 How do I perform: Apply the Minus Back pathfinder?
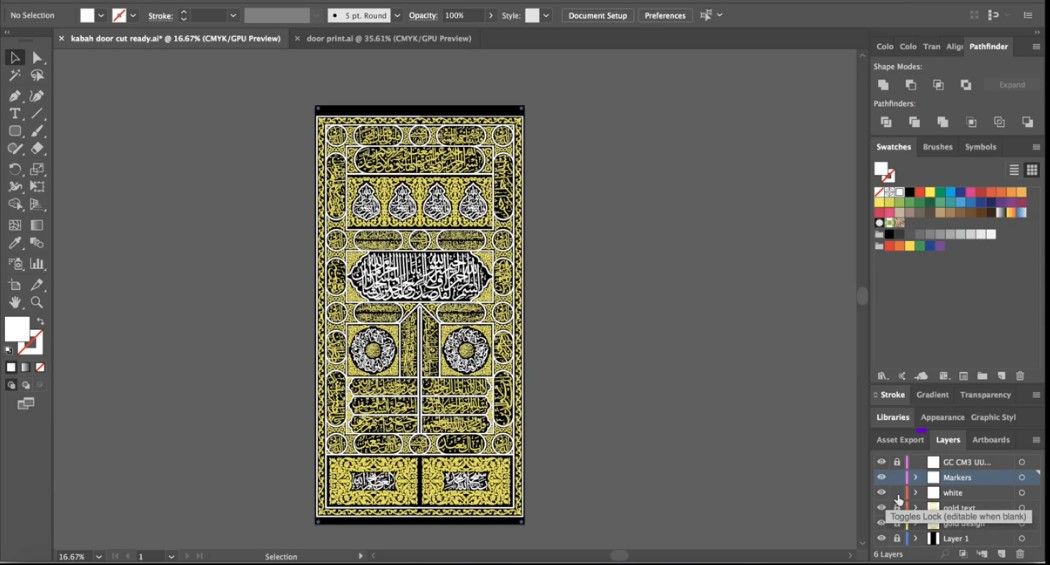pyautogui.click(x=1027, y=122)
